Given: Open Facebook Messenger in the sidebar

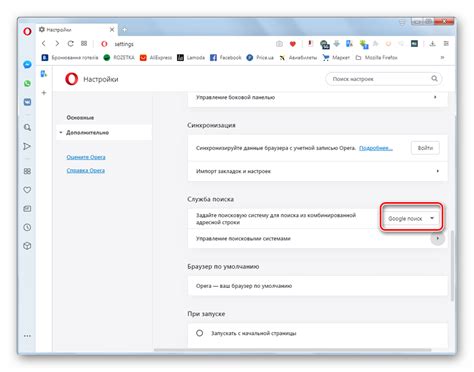Looking at the screenshot, I should point(27,64).
